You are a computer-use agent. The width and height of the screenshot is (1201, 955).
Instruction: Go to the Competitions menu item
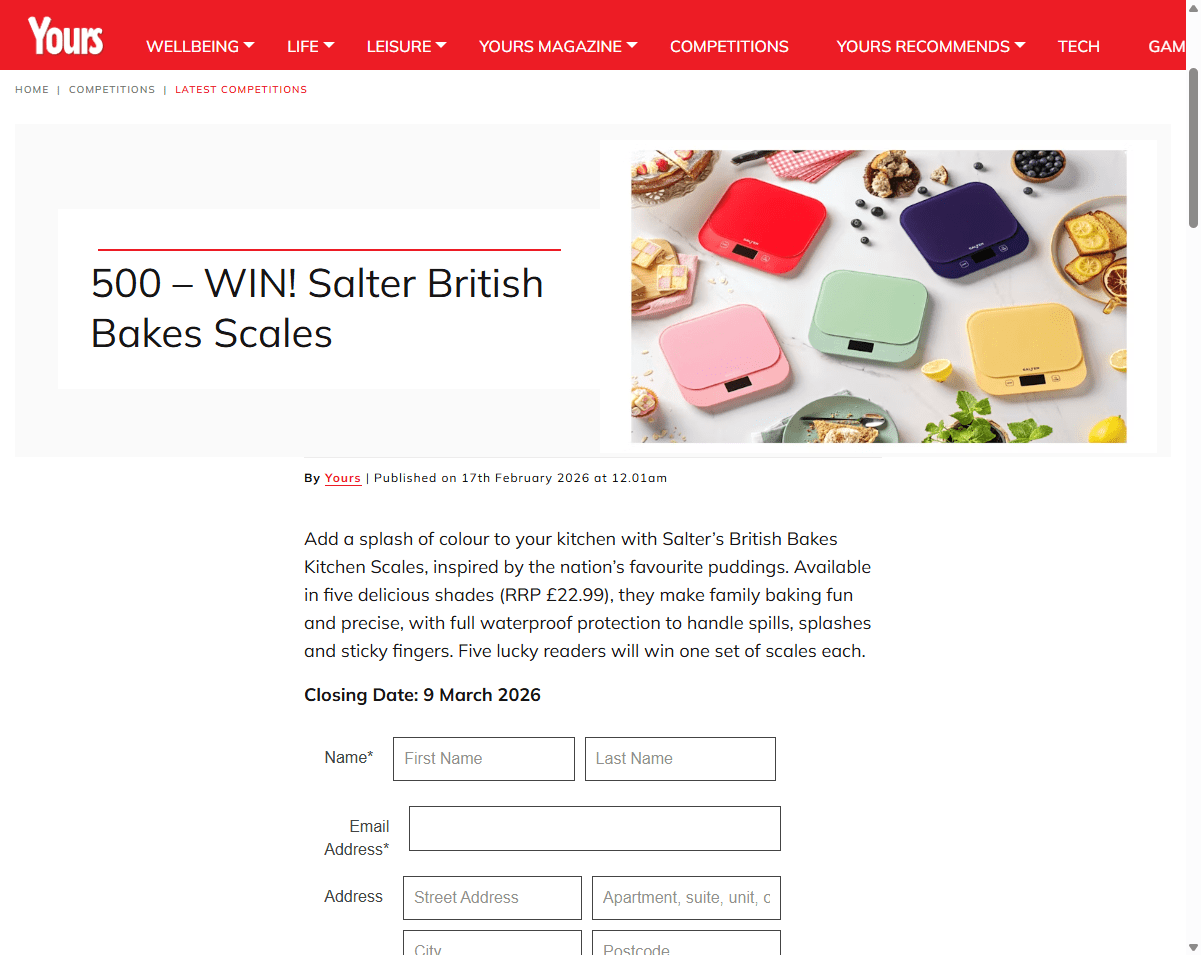point(729,46)
